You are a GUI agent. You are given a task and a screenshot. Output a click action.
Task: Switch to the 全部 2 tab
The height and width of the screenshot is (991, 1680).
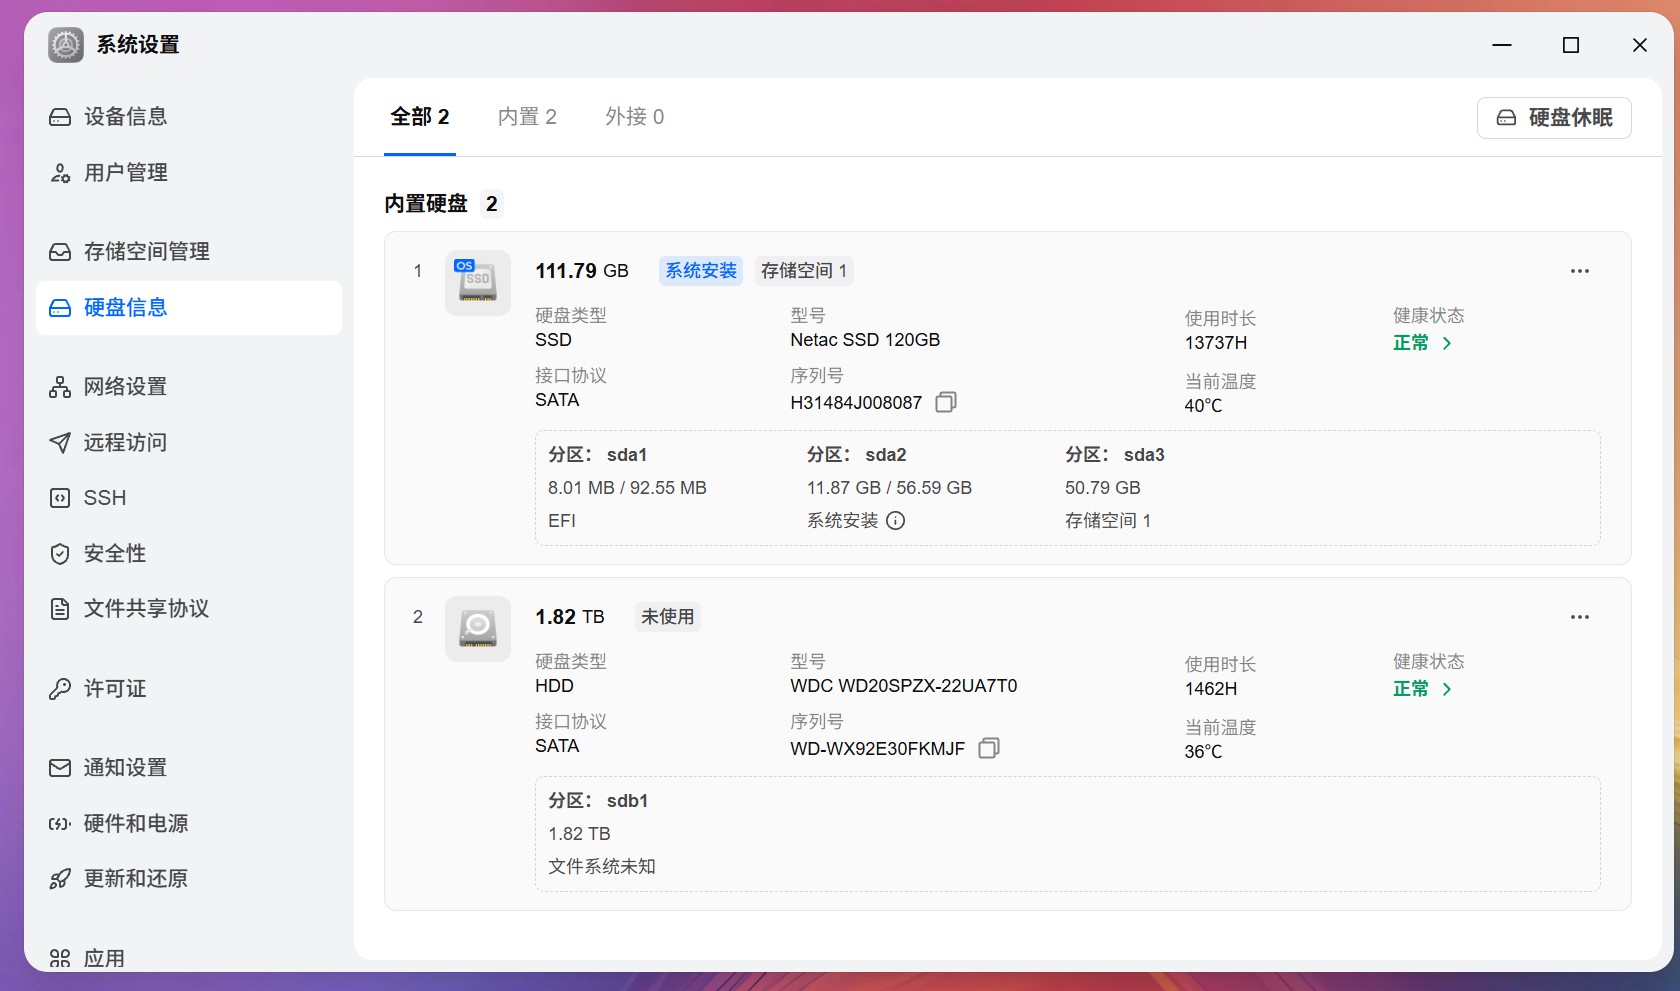click(420, 117)
